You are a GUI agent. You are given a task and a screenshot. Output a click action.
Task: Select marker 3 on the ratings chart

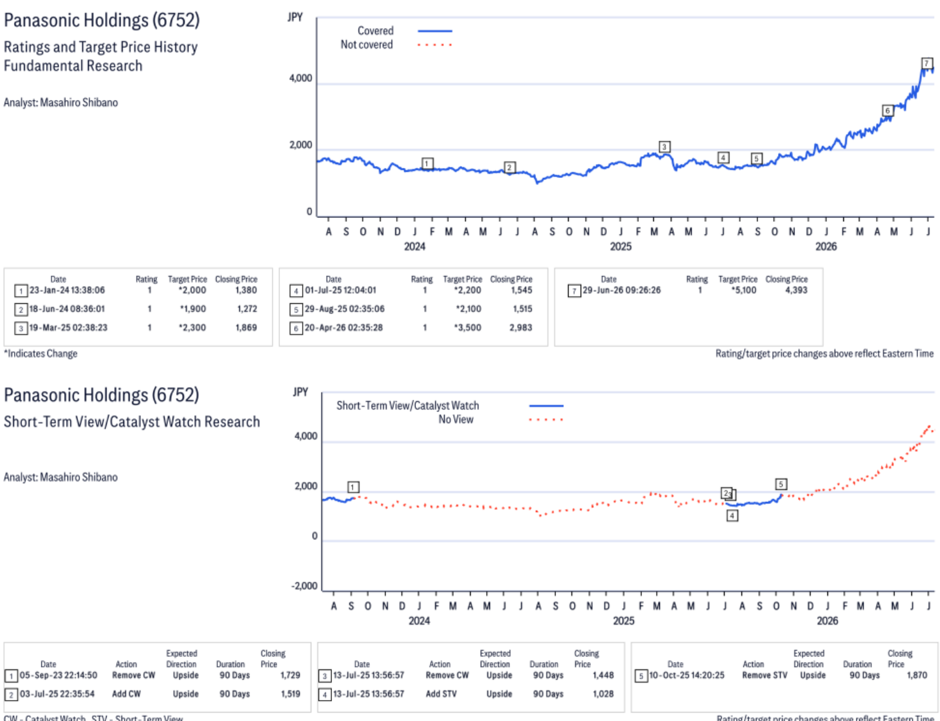[x=664, y=147]
